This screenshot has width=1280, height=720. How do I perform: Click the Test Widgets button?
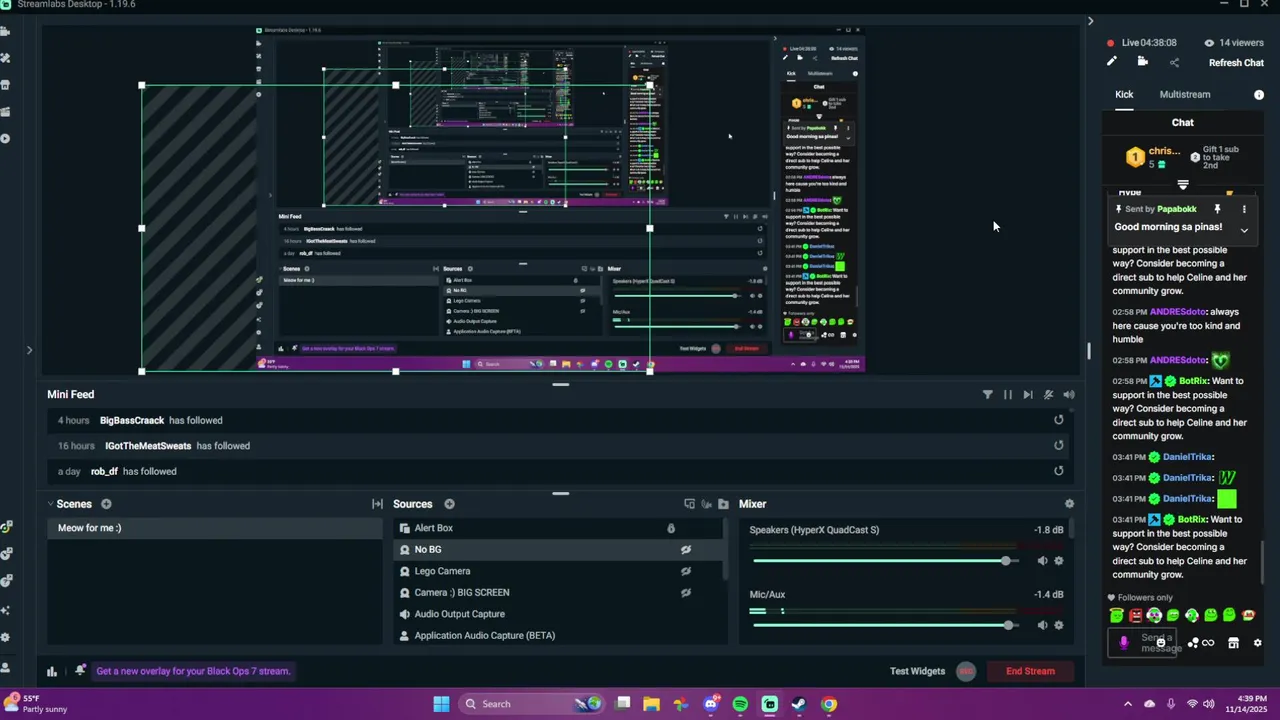917,671
